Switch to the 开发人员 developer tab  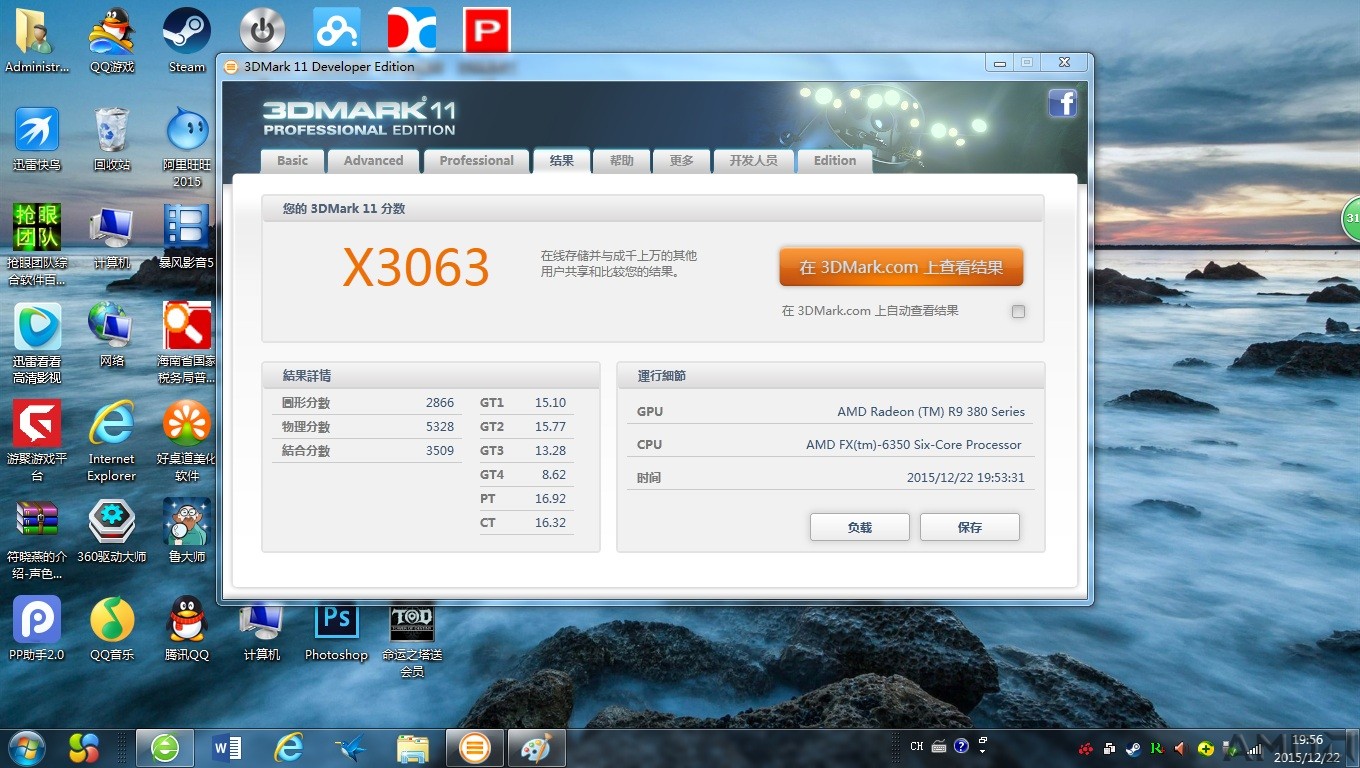click(753, 161)
